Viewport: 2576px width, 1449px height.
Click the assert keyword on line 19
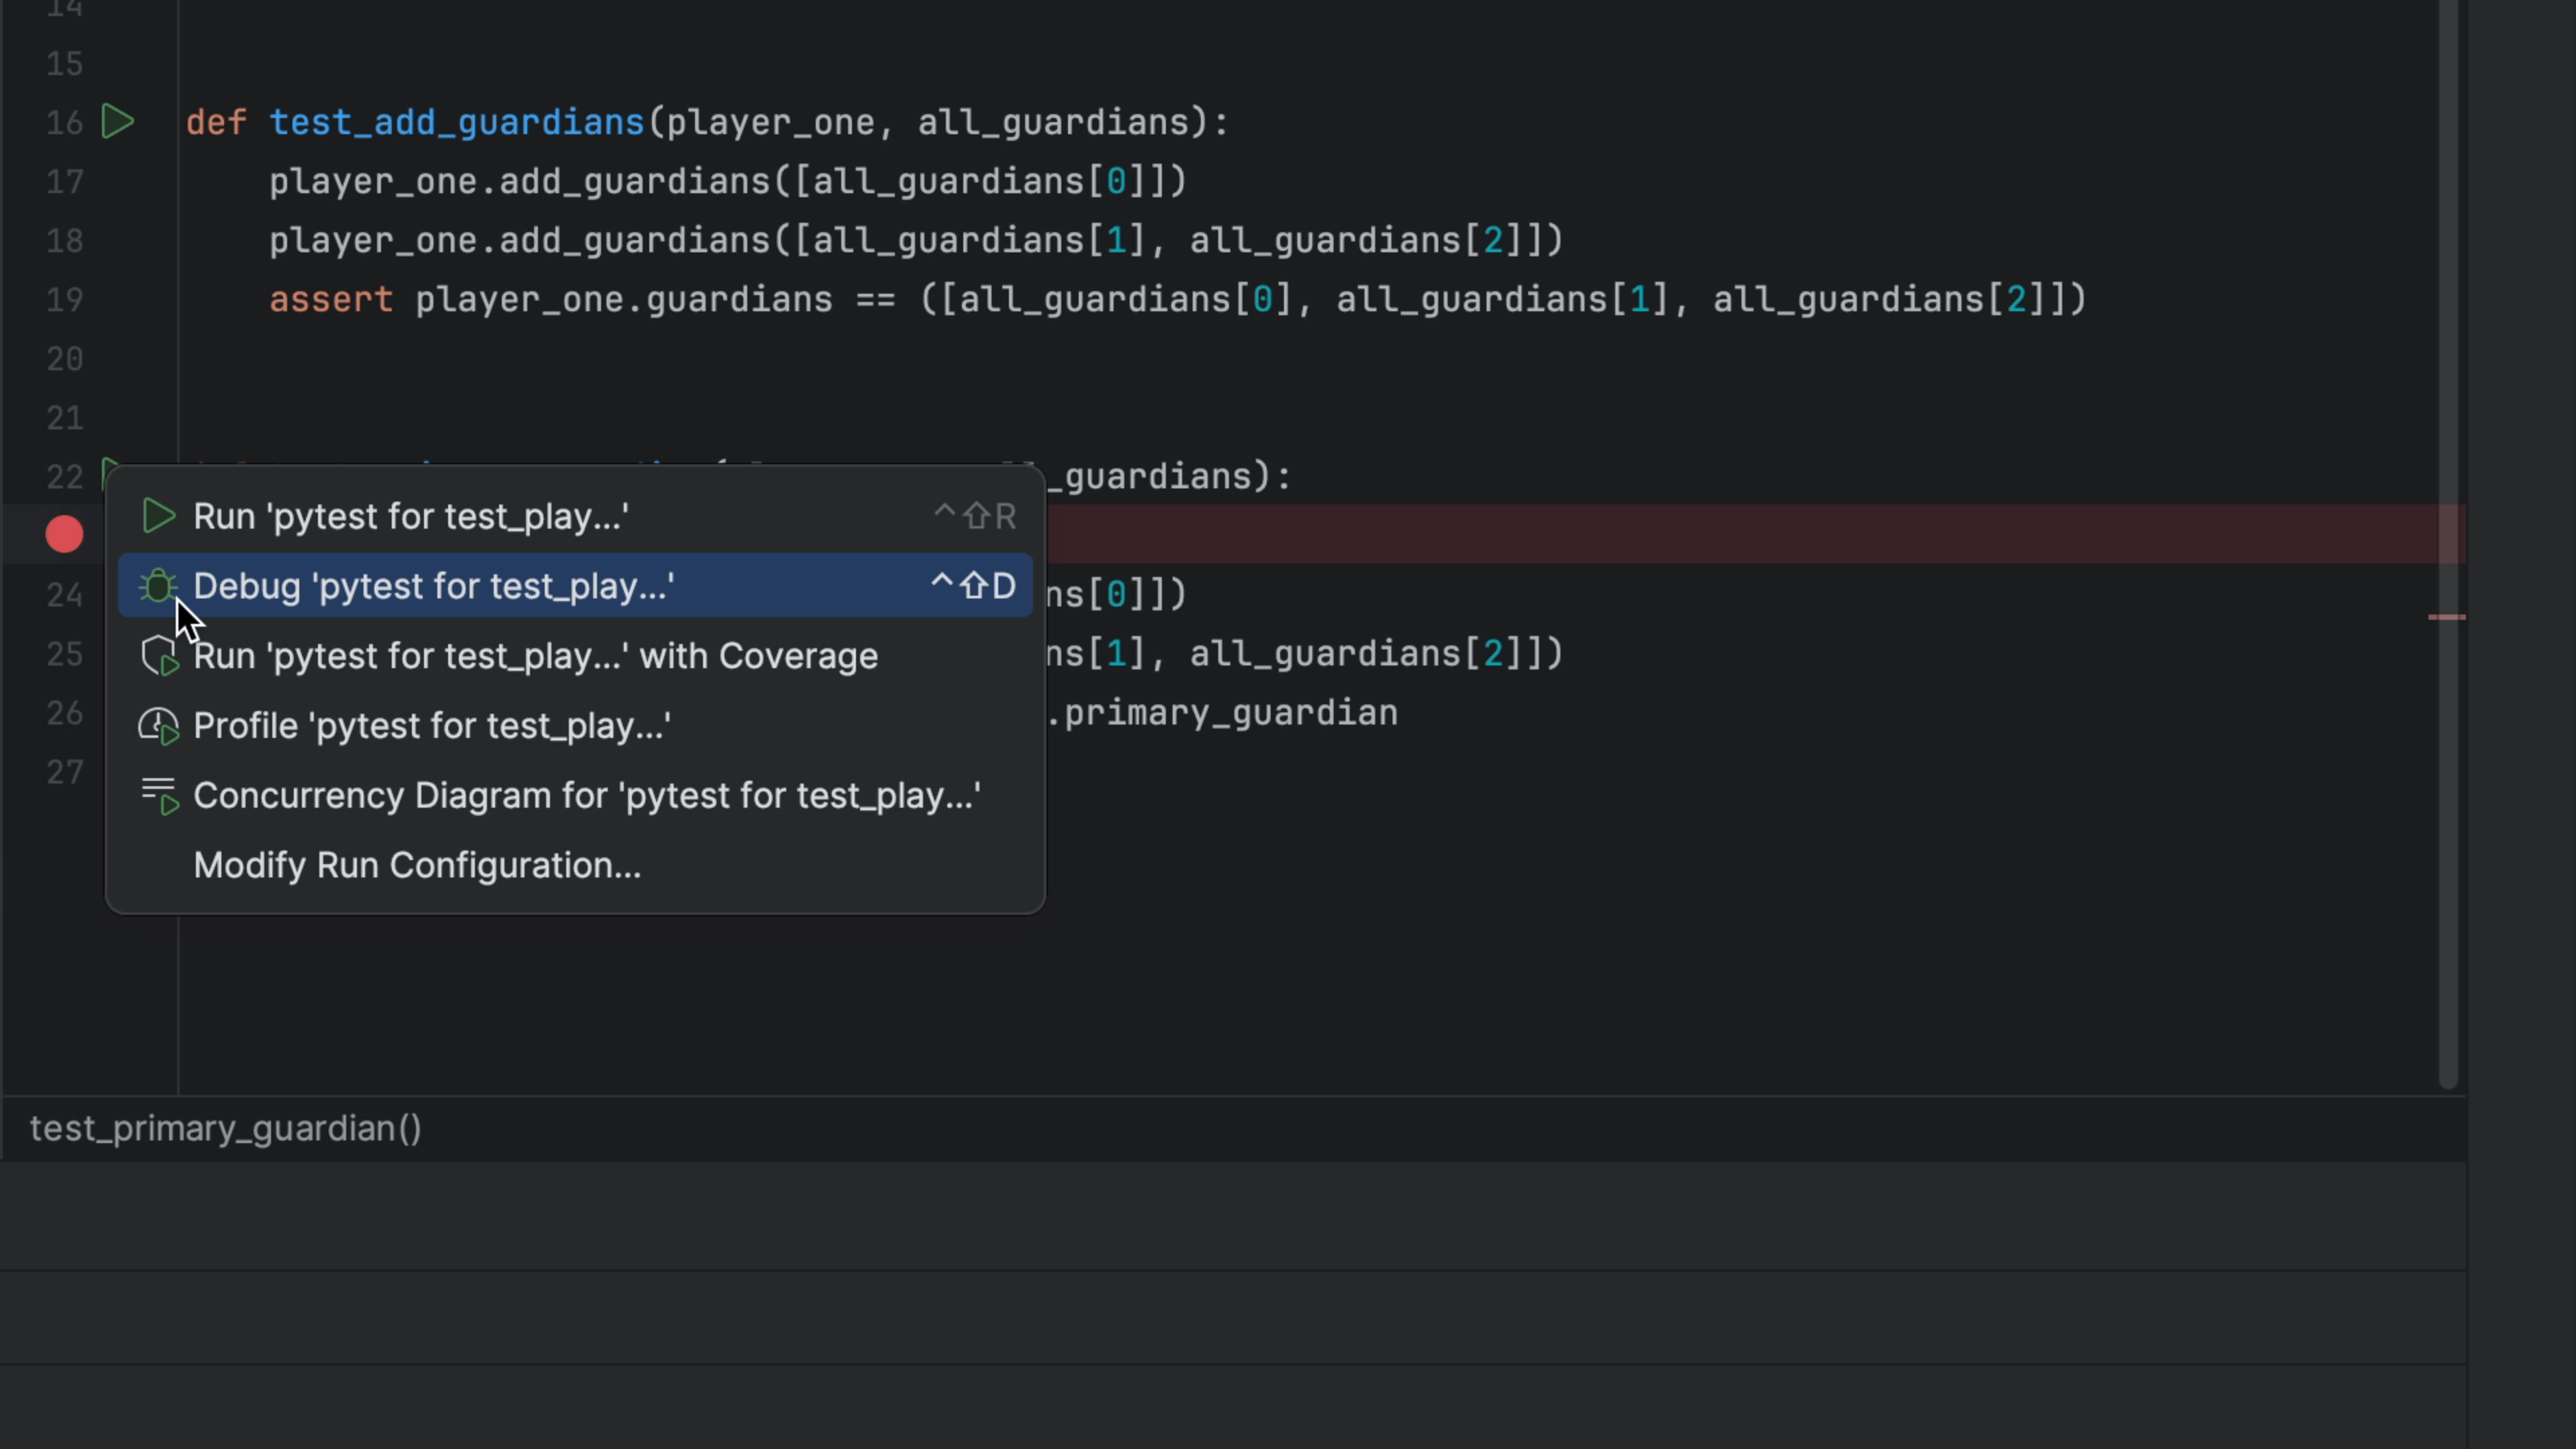pos(331,300)
